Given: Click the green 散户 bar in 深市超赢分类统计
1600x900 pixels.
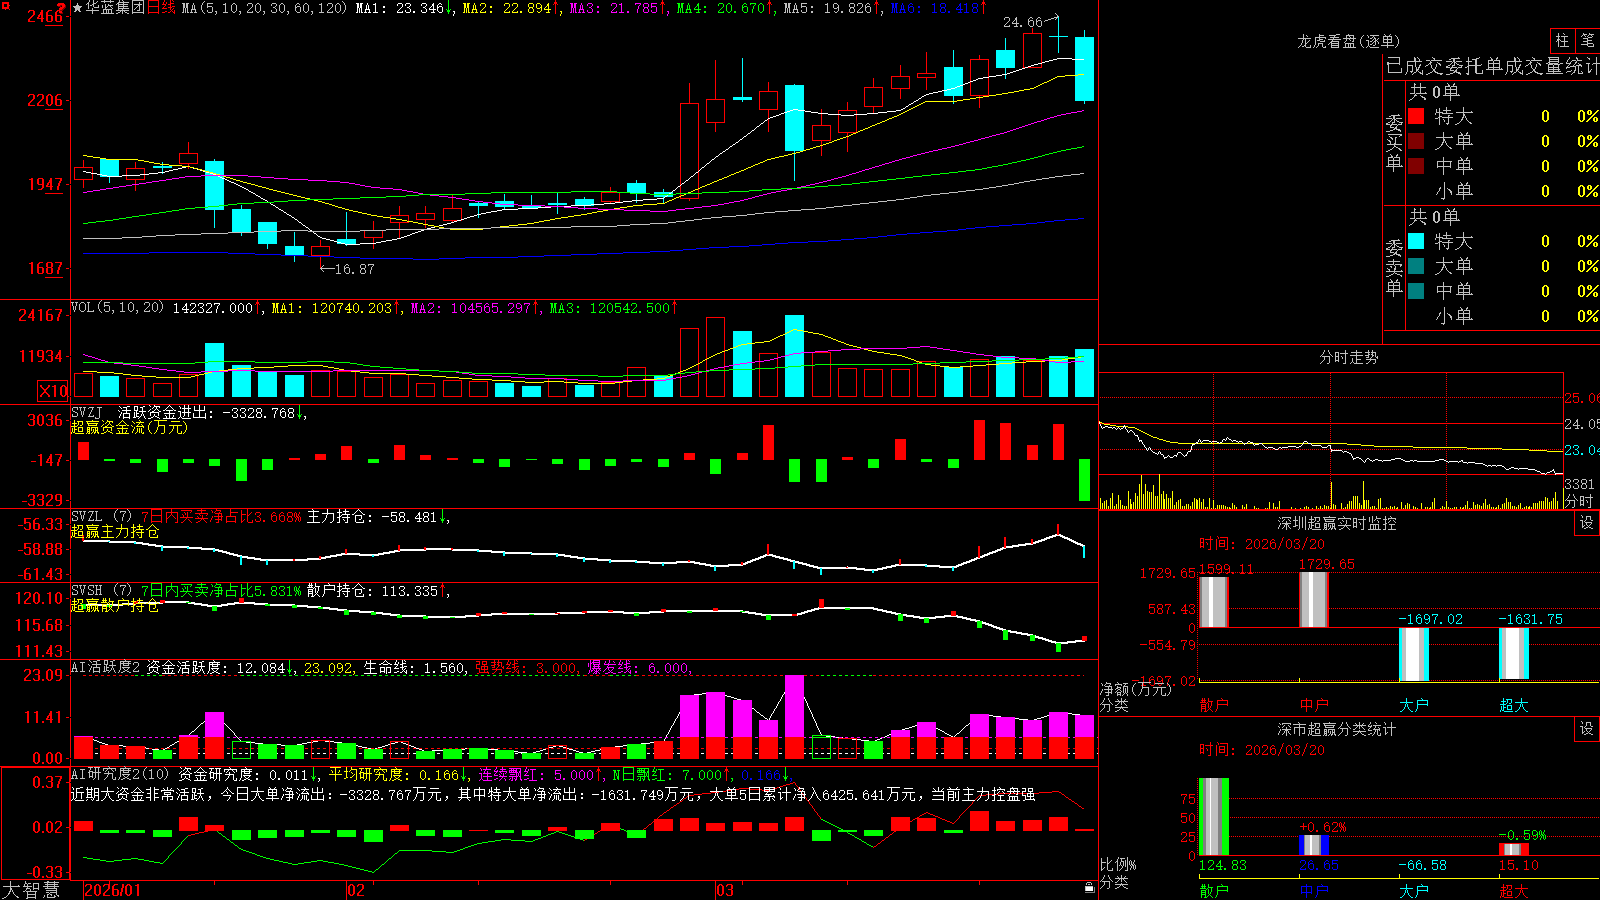Looking at the screenshot, I should coord(1213,817).
